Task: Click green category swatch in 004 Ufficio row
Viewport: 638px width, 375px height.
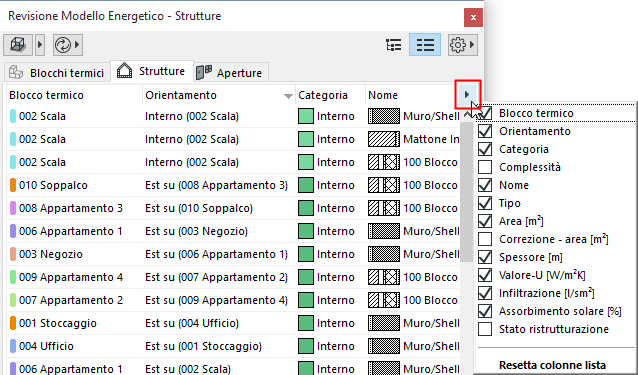Action: point(306,346)
